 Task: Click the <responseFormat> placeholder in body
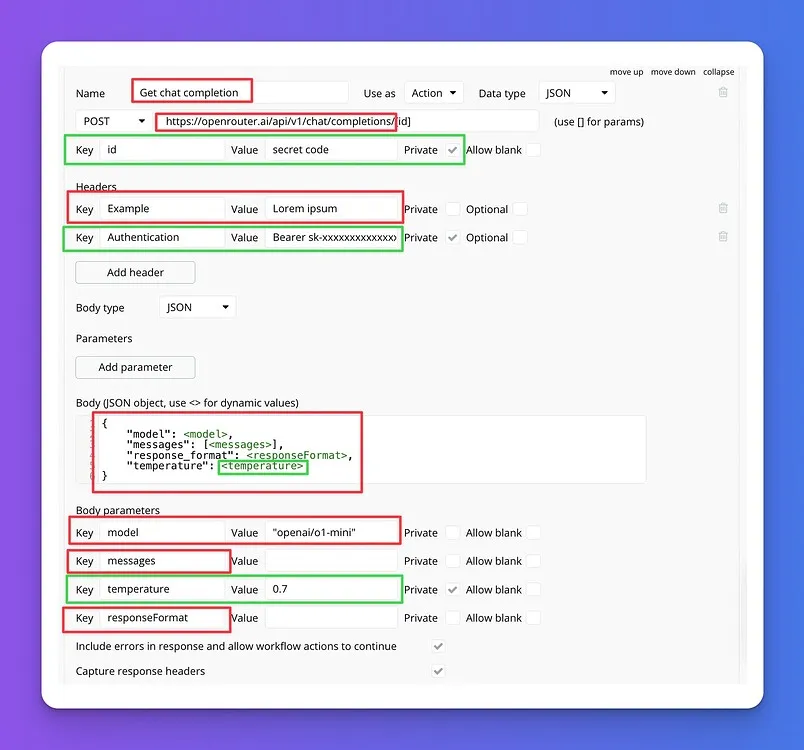coord(296,455)
